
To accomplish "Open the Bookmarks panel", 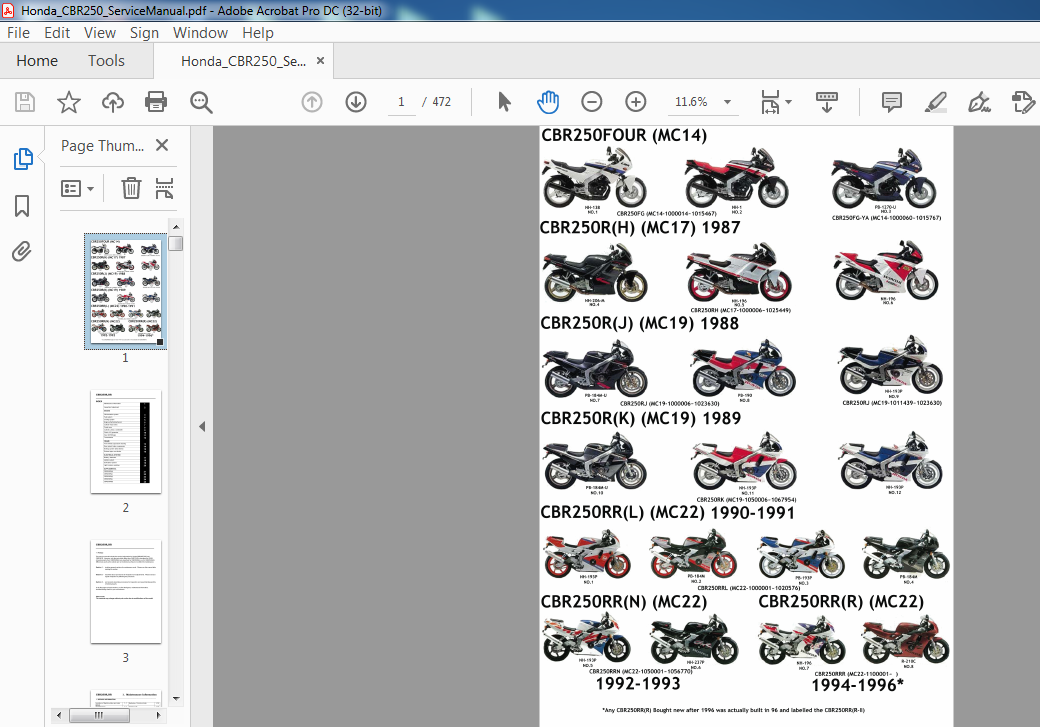I will click(x=22, y=206).
